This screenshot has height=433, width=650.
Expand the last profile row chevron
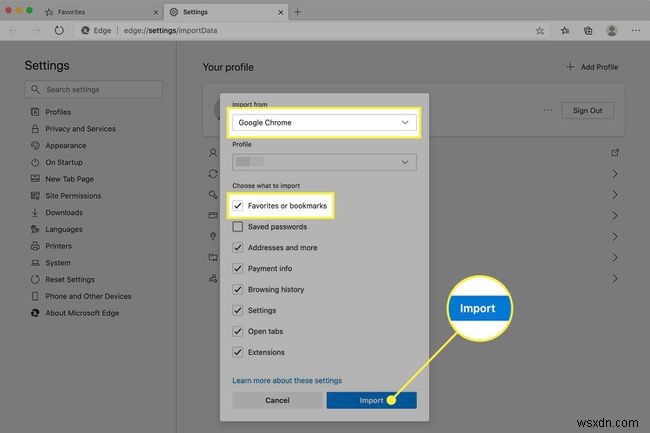[615, 278]
